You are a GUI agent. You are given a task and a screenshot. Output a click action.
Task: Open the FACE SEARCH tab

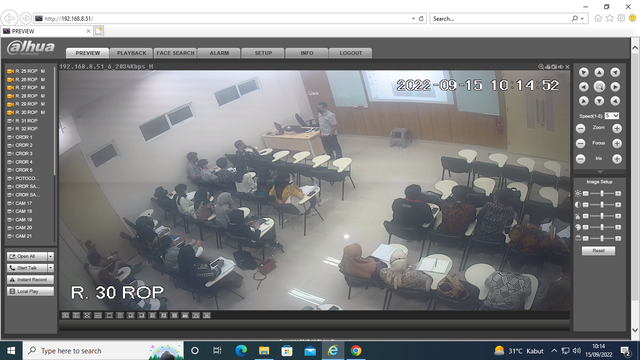(176, 53)
